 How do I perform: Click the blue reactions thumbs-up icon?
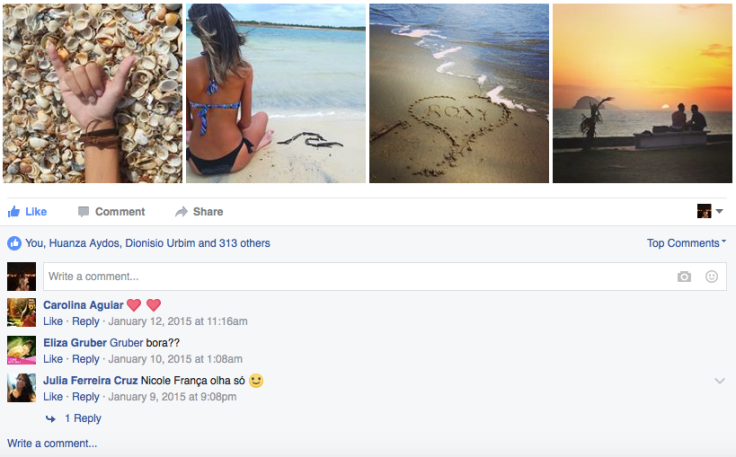[x=14, y=243]
